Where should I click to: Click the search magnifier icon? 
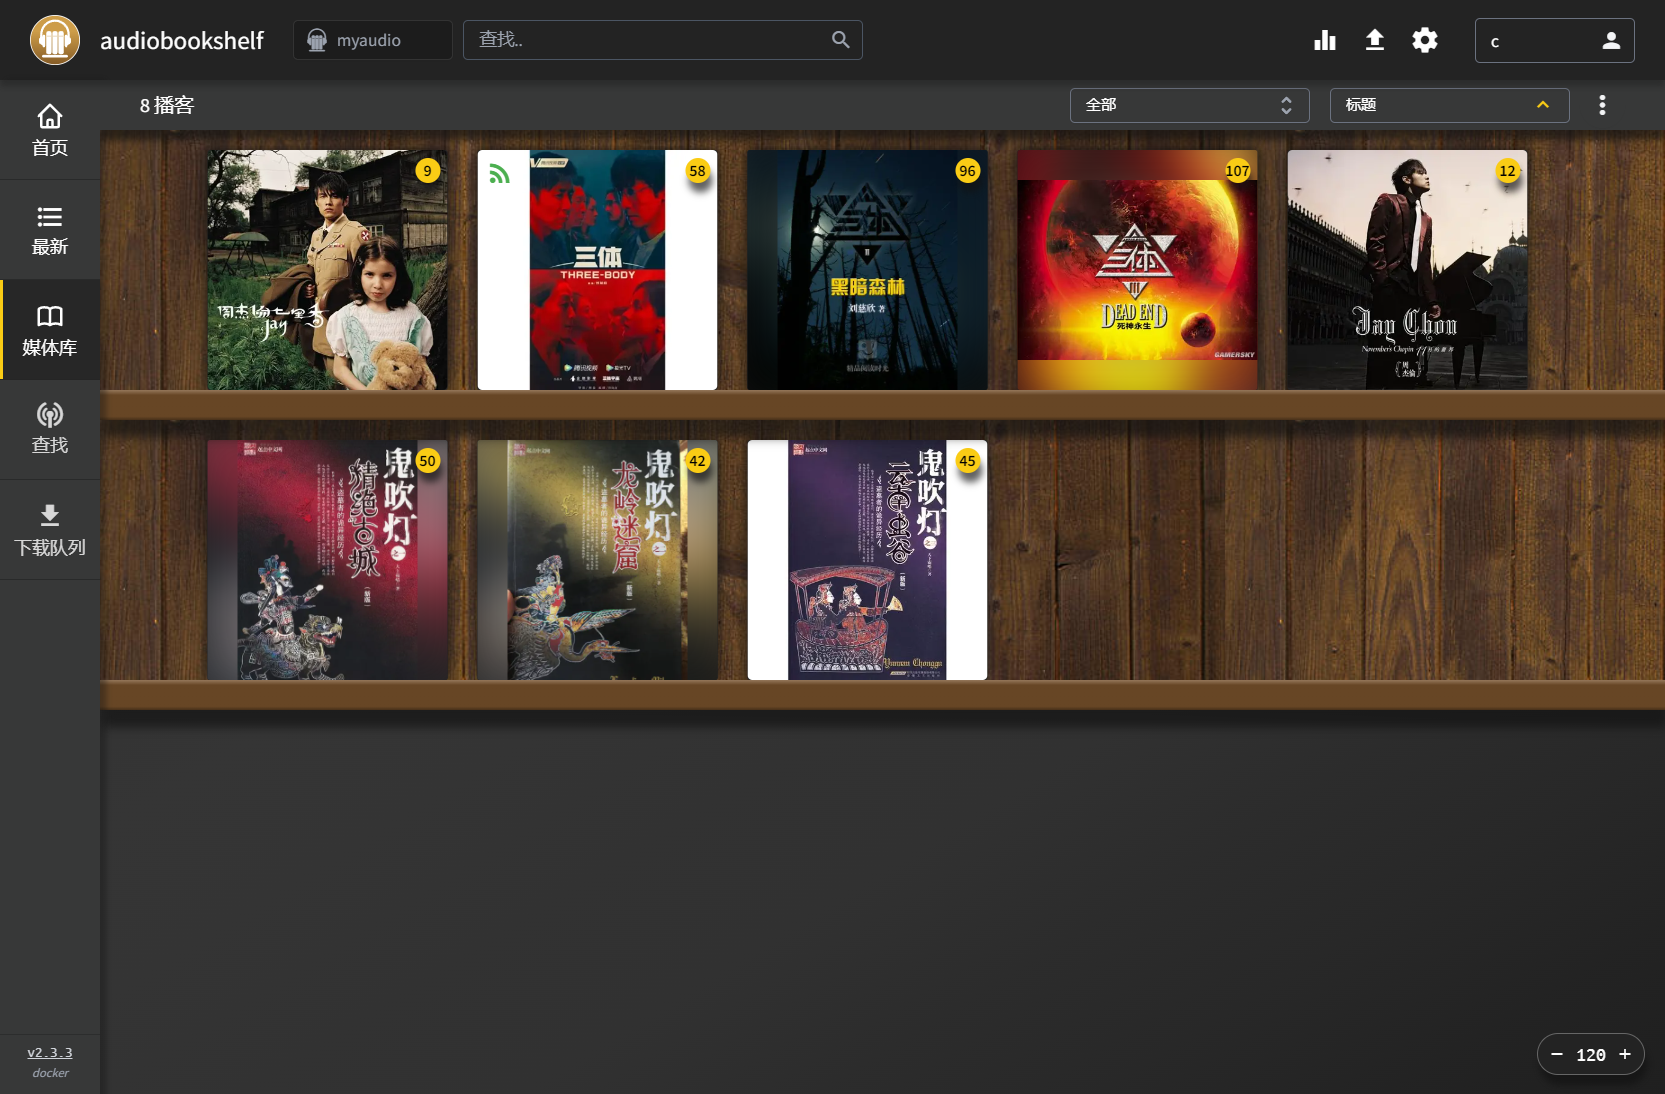click(841, 40)
